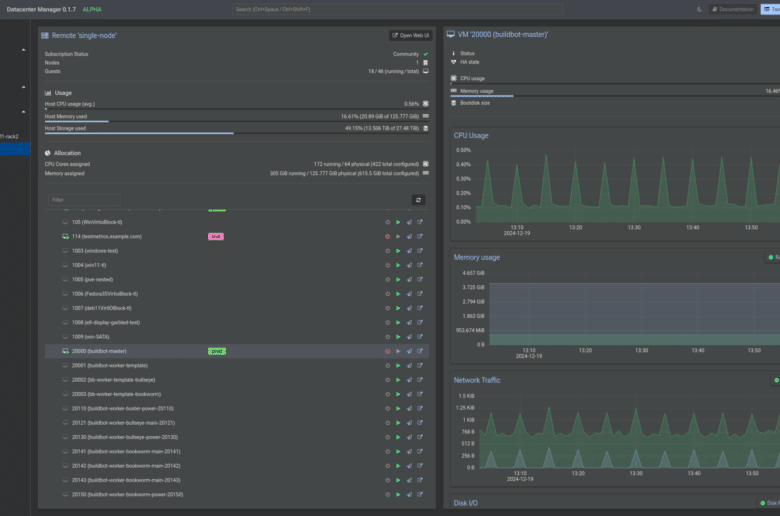Select guest row 105 (WinVirtioBlock-tl)

[237, 222]
